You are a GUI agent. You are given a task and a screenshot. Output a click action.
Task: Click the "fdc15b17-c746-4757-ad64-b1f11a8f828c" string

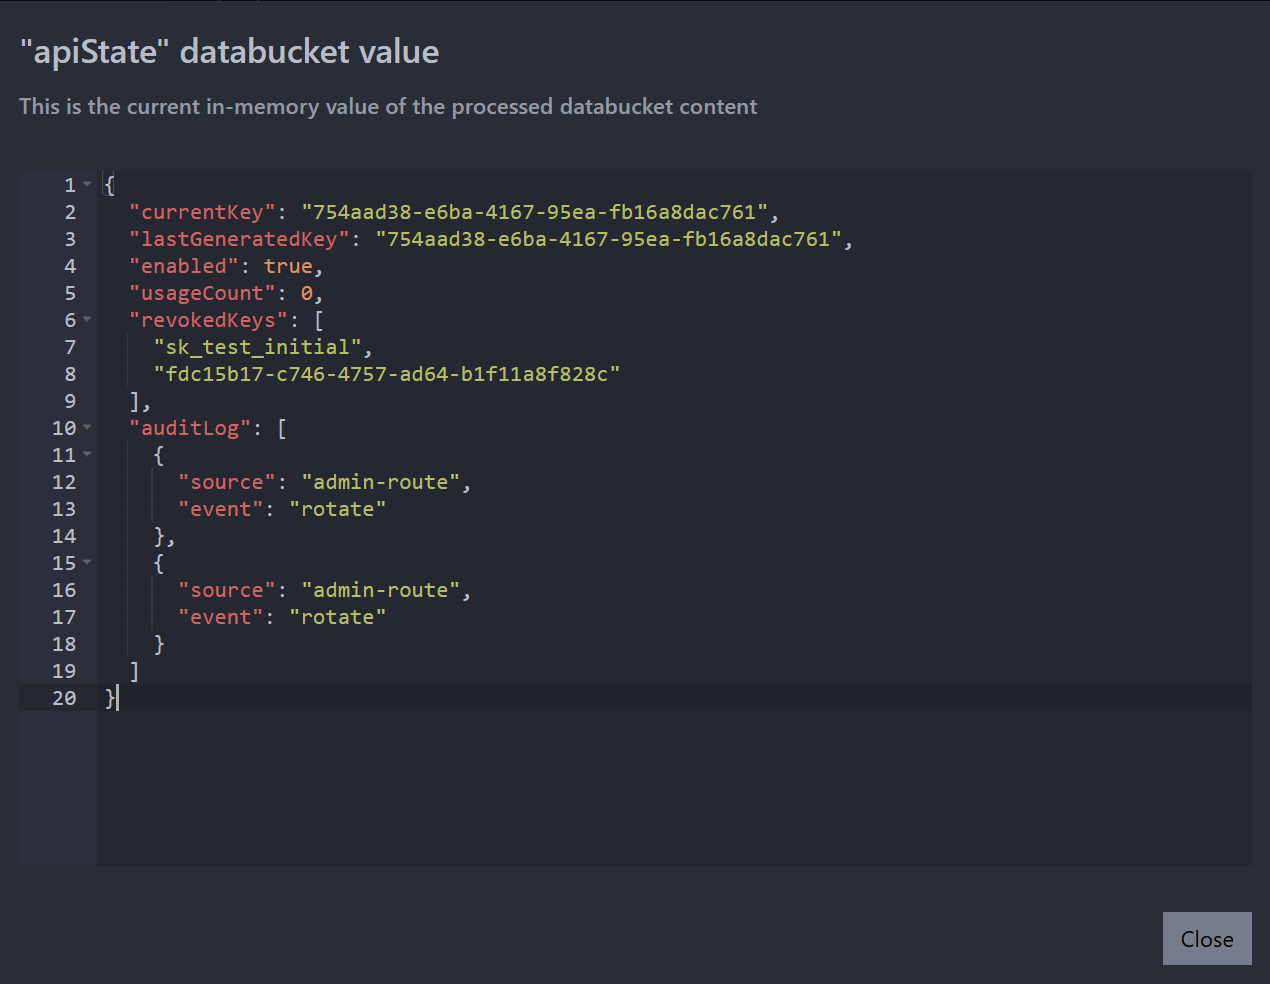(387, 374)
